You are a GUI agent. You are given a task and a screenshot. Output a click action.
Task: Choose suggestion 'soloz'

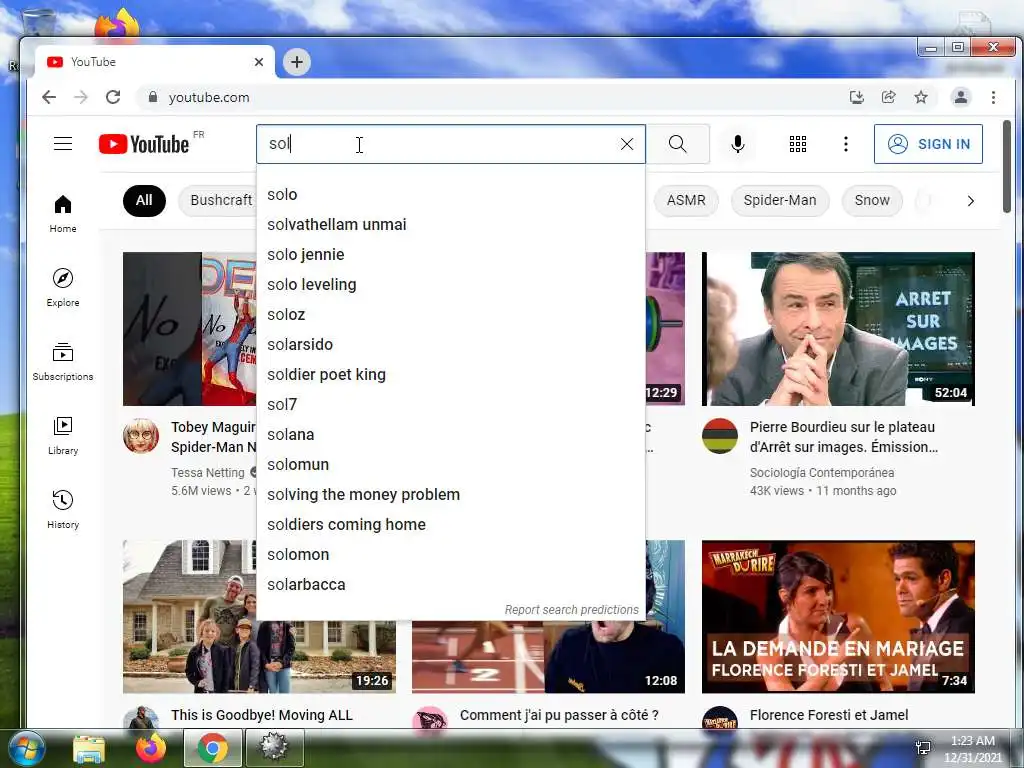click(451, 315)
